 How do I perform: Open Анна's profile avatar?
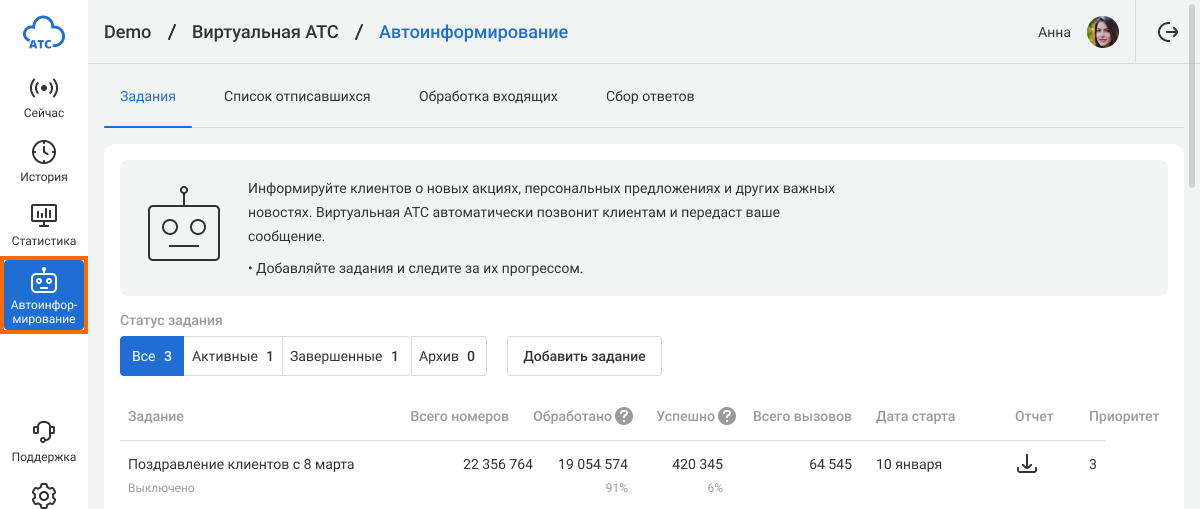coord(1103,32)
